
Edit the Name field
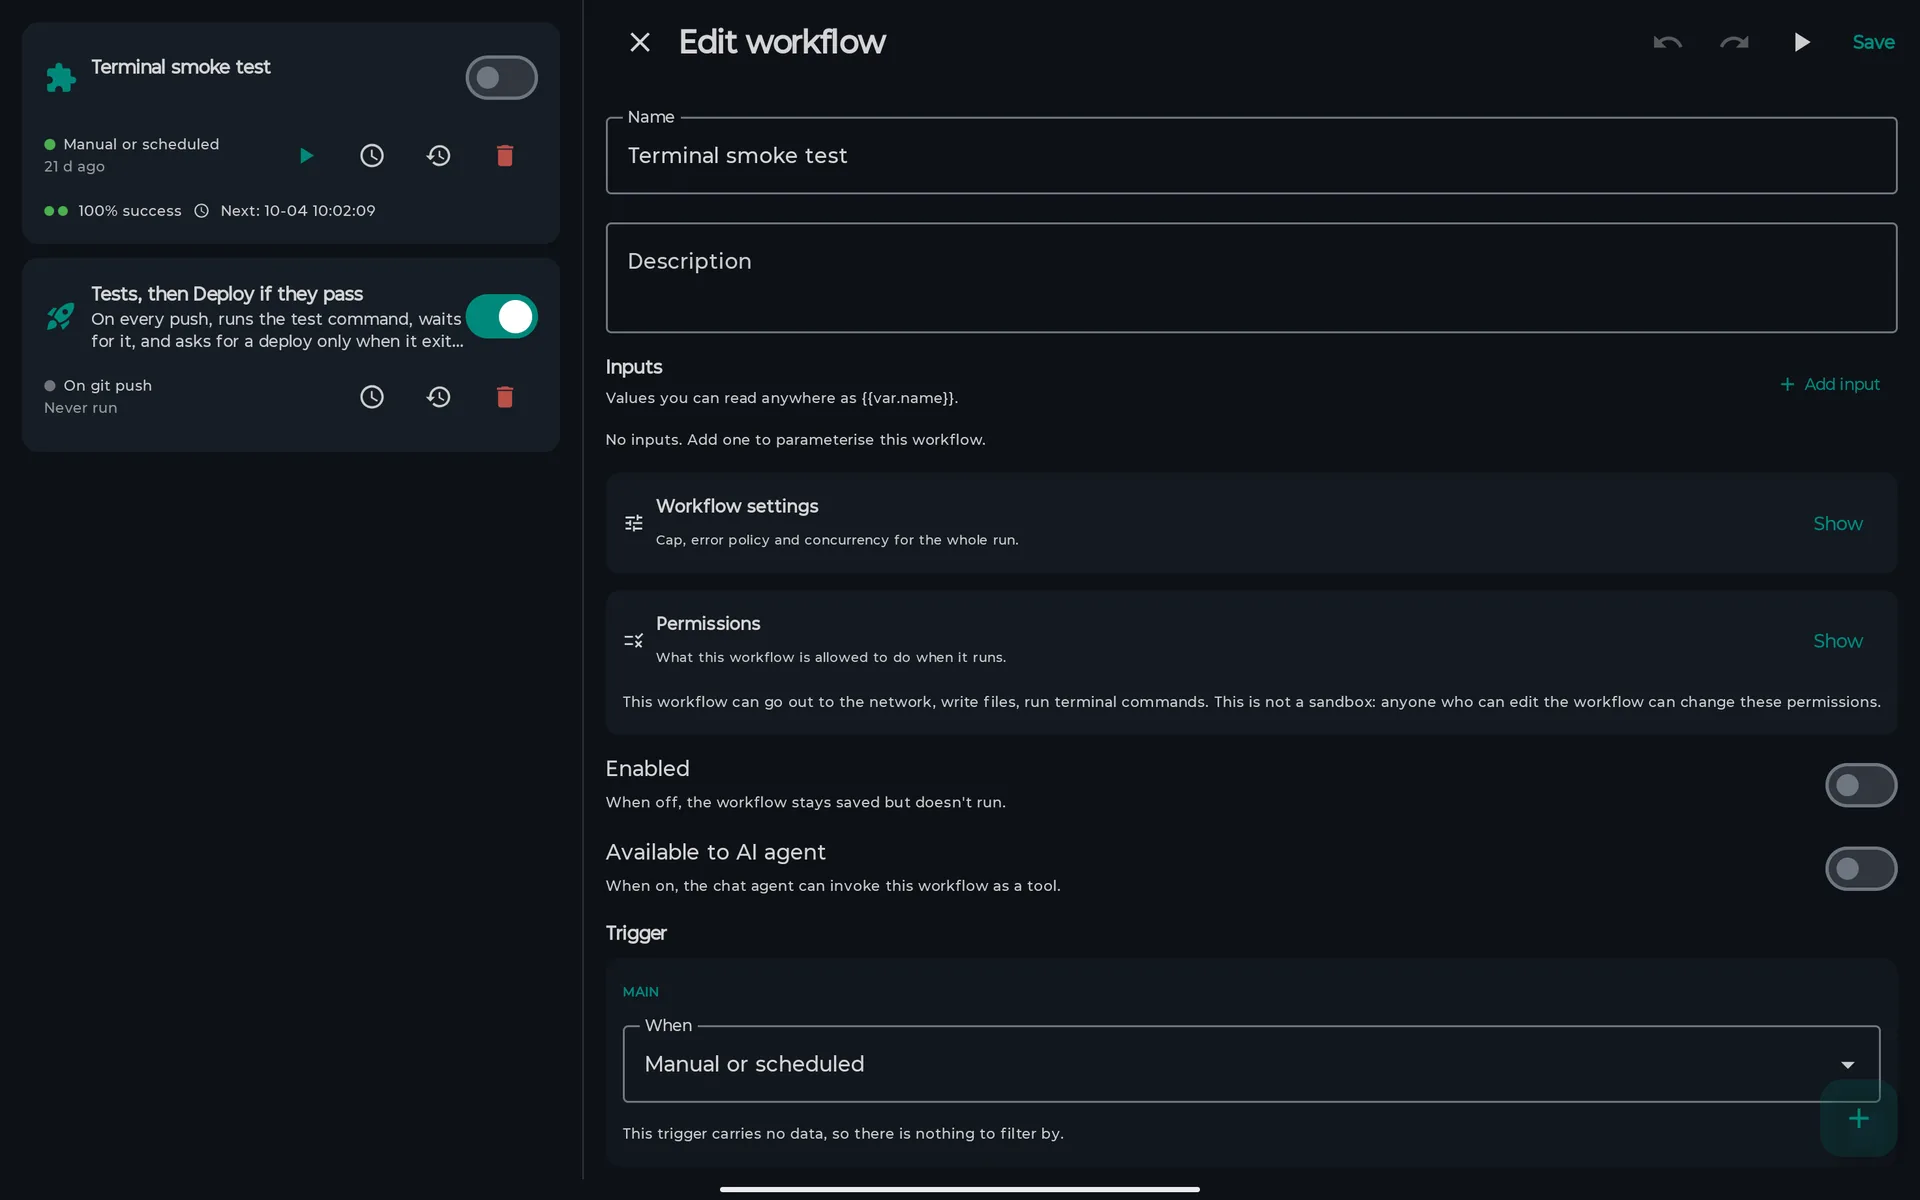click(1251, 156)
